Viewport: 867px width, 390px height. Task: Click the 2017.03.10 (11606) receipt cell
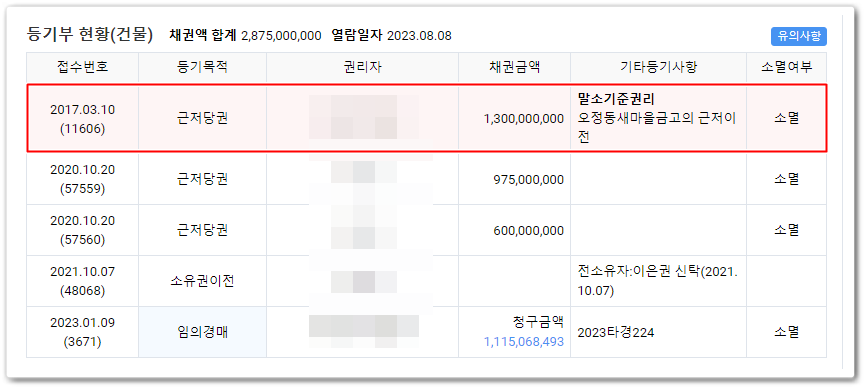[x=82, y=119]
